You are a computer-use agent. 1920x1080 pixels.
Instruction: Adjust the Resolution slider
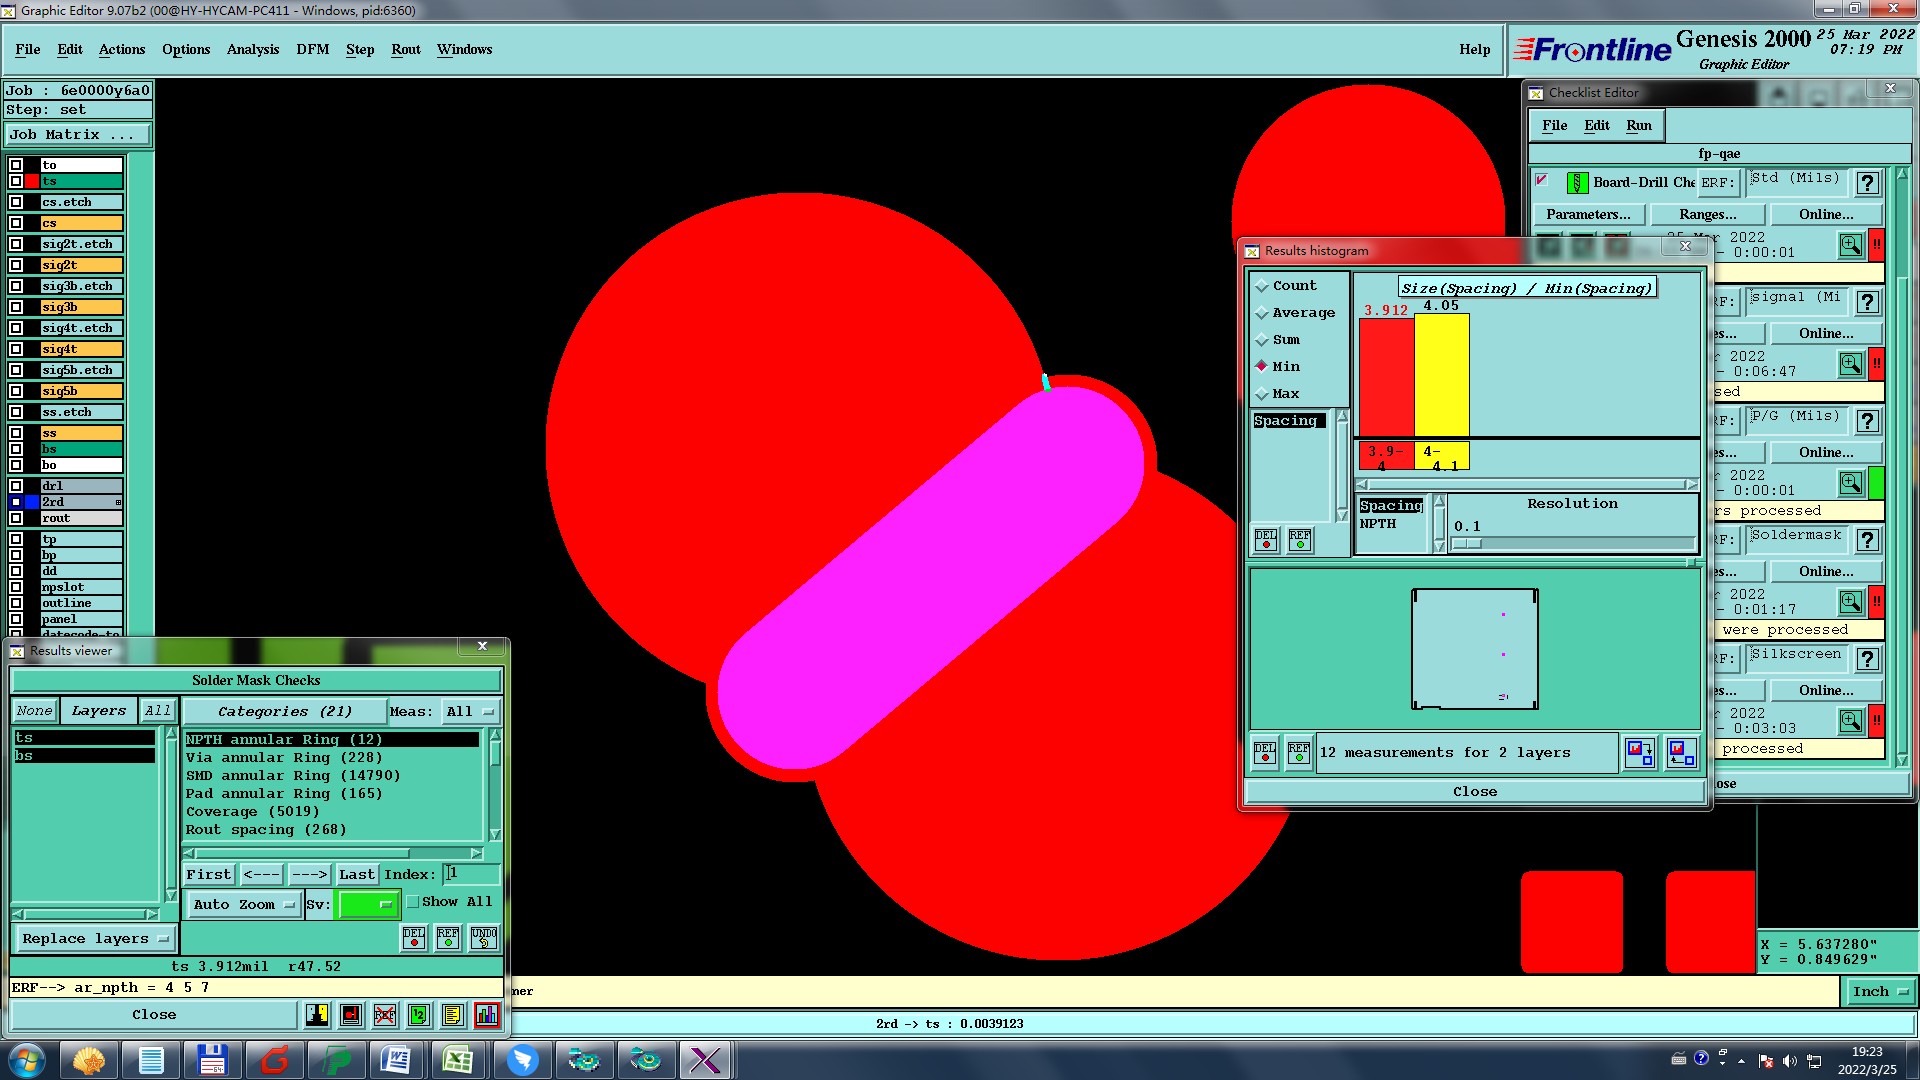tap(1467, 543)
